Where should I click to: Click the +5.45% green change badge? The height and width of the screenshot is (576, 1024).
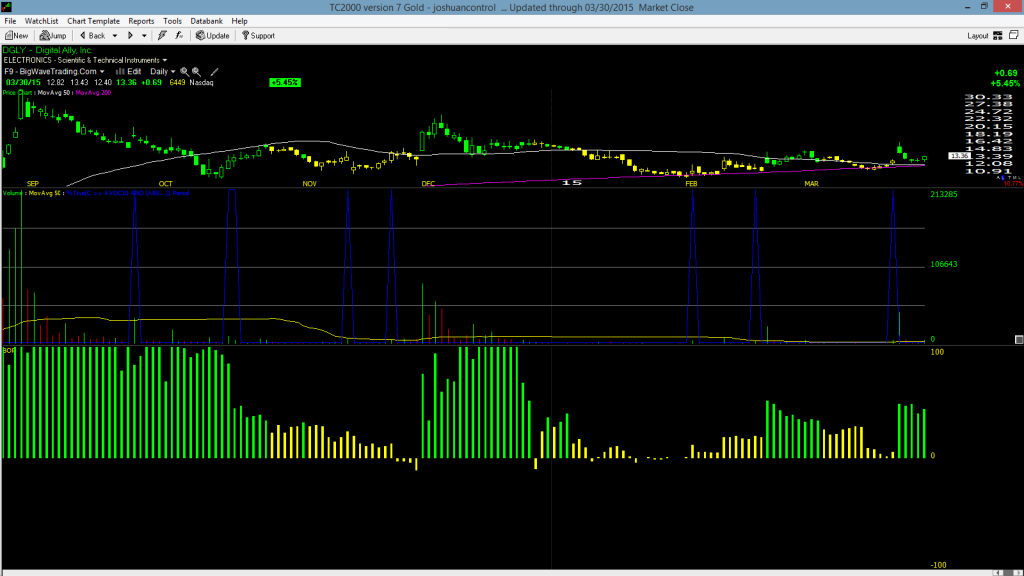pos(285,83)
